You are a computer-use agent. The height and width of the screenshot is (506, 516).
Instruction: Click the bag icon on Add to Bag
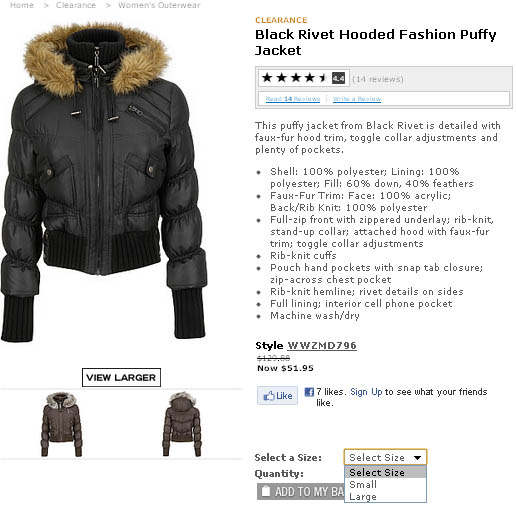click(x=266, y=491)
